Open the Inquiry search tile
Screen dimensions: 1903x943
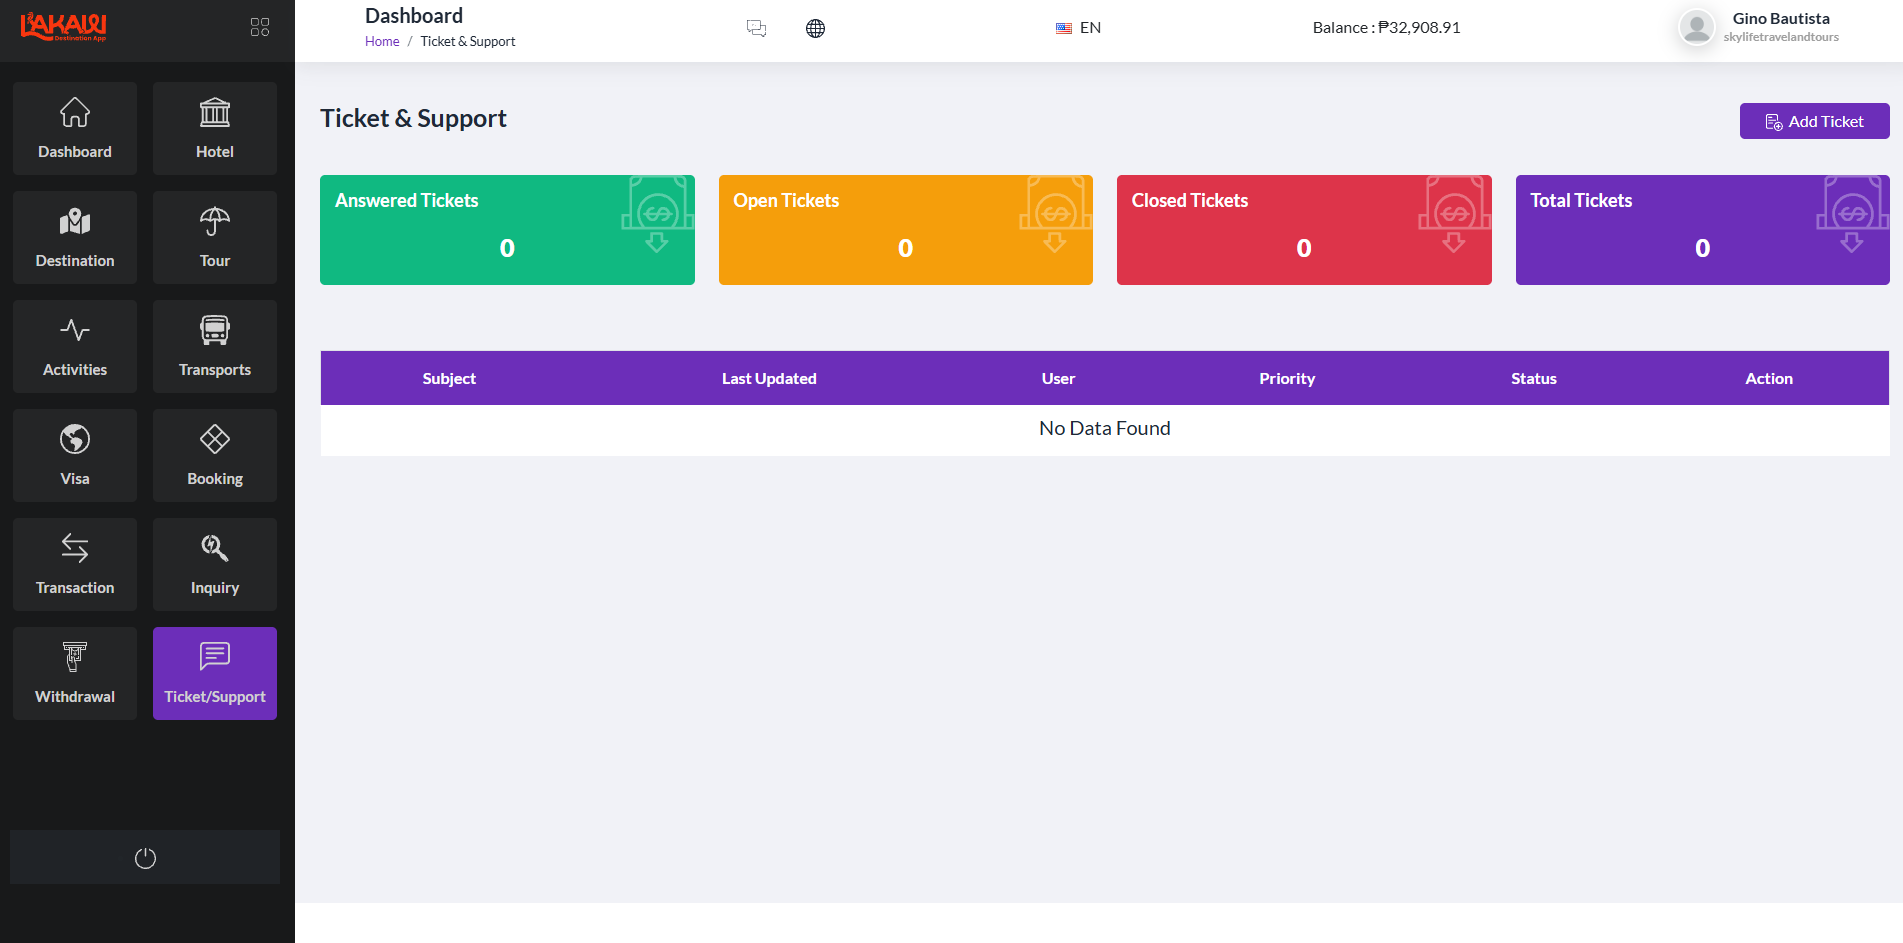pos(215,565)
